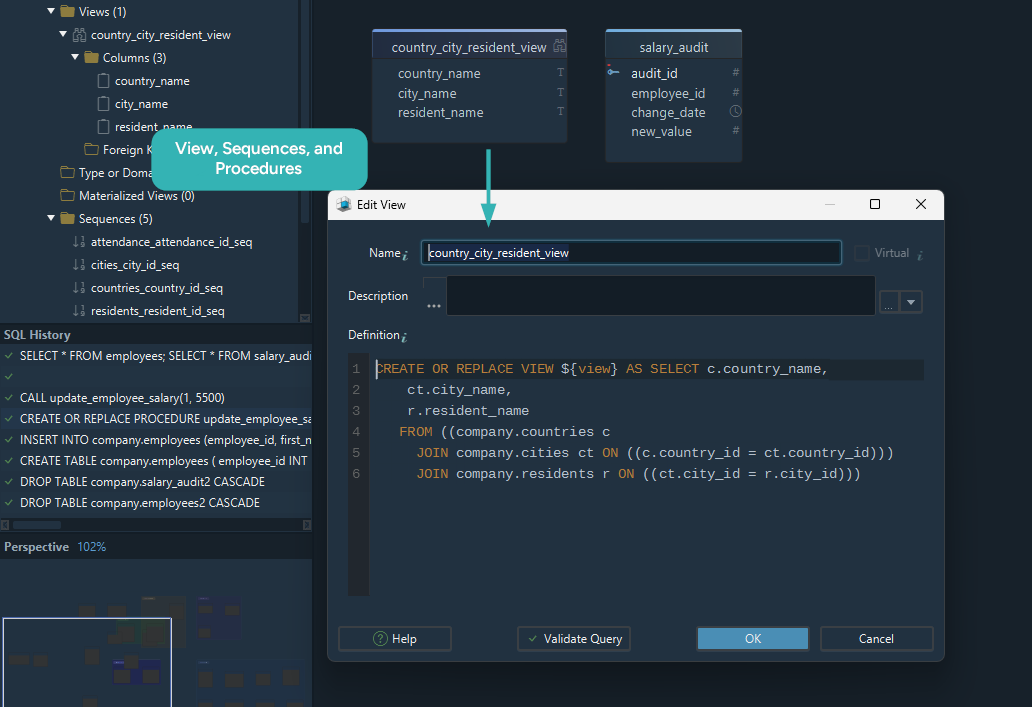1032x707 pixels.
Task: Collapse the Views (1) folder
Action: (x=51, y=11)
